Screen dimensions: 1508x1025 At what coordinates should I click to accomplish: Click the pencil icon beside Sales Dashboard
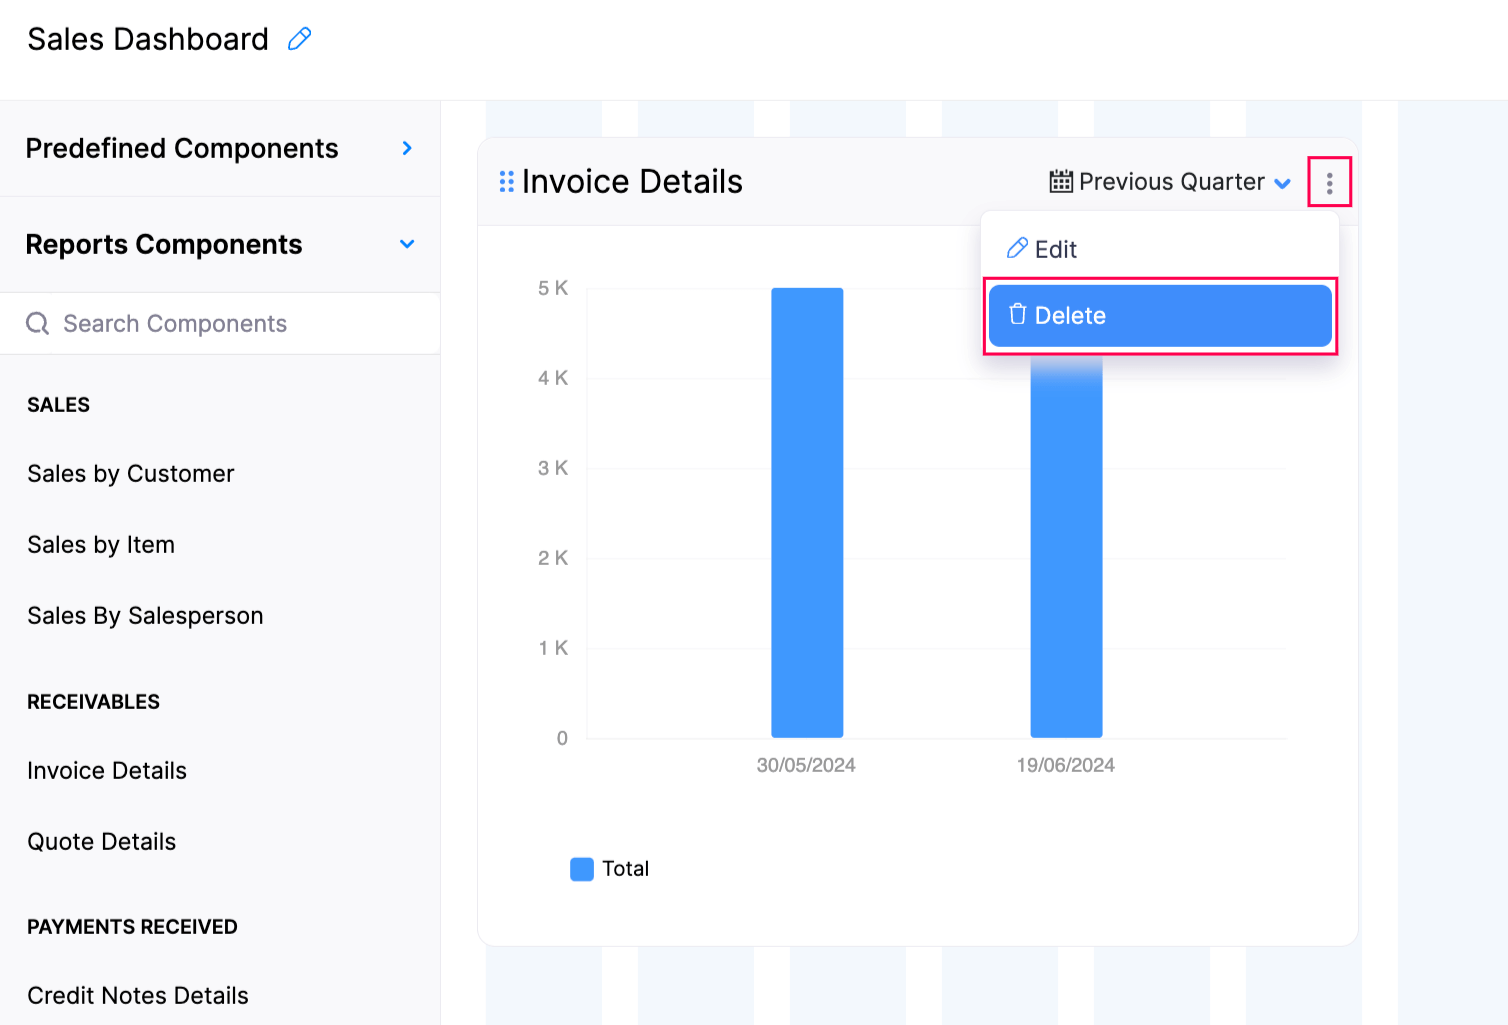pyautogui.click(x=299, y=39)
